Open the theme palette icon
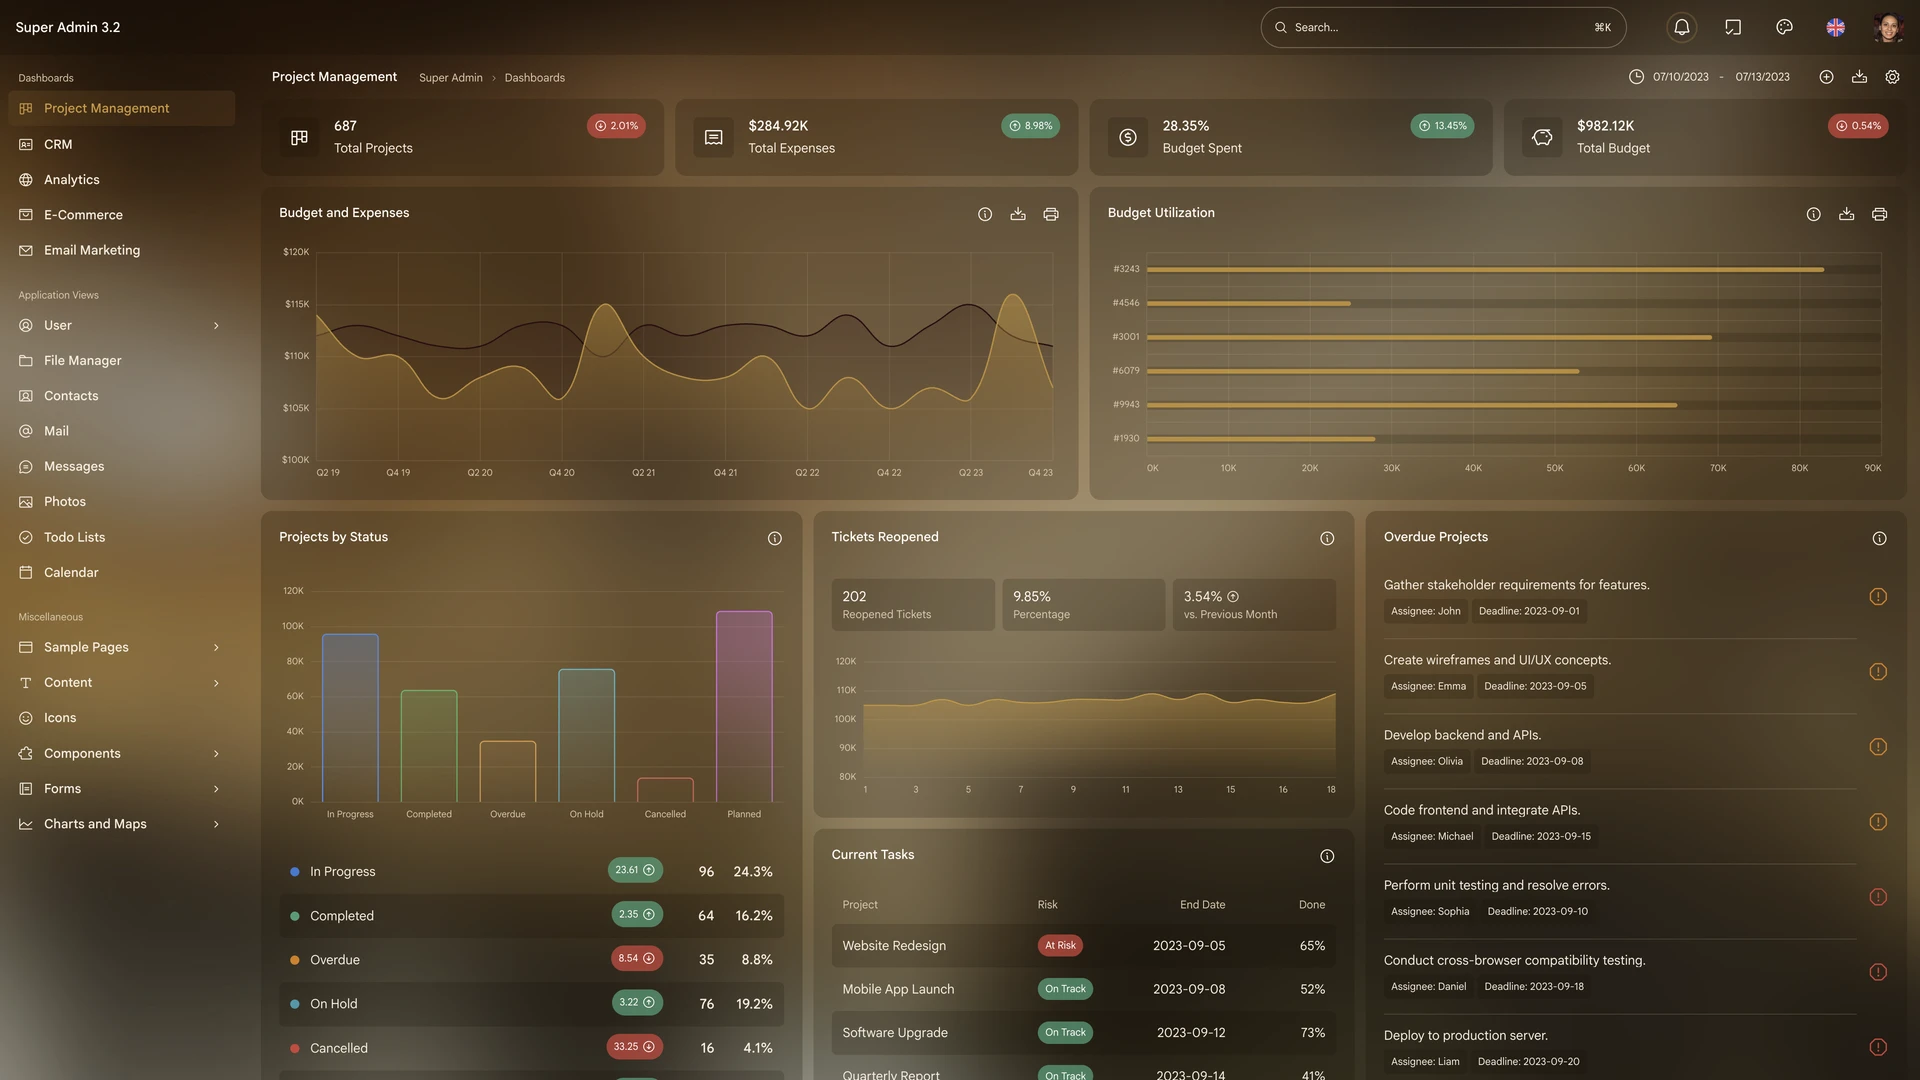The width and height of the screenshot is (1920, 1080). (1784, 27)
